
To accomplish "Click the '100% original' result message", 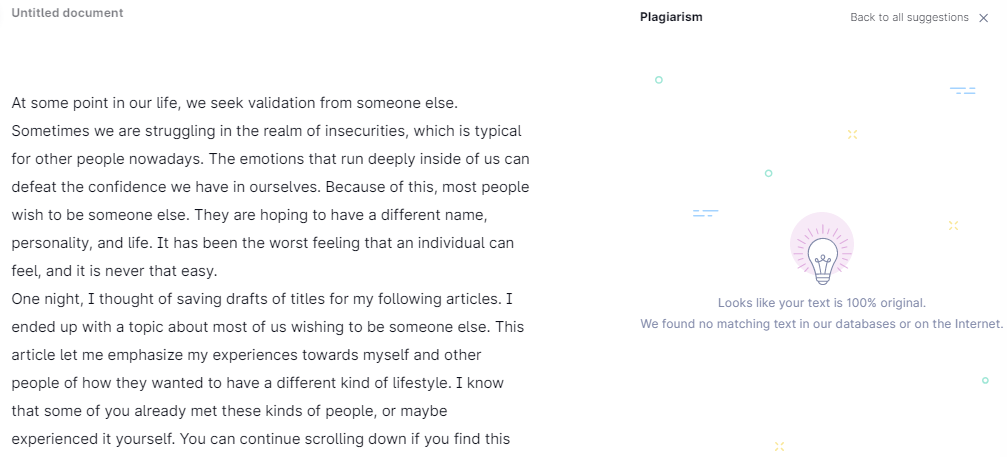I will coord(822,303).
